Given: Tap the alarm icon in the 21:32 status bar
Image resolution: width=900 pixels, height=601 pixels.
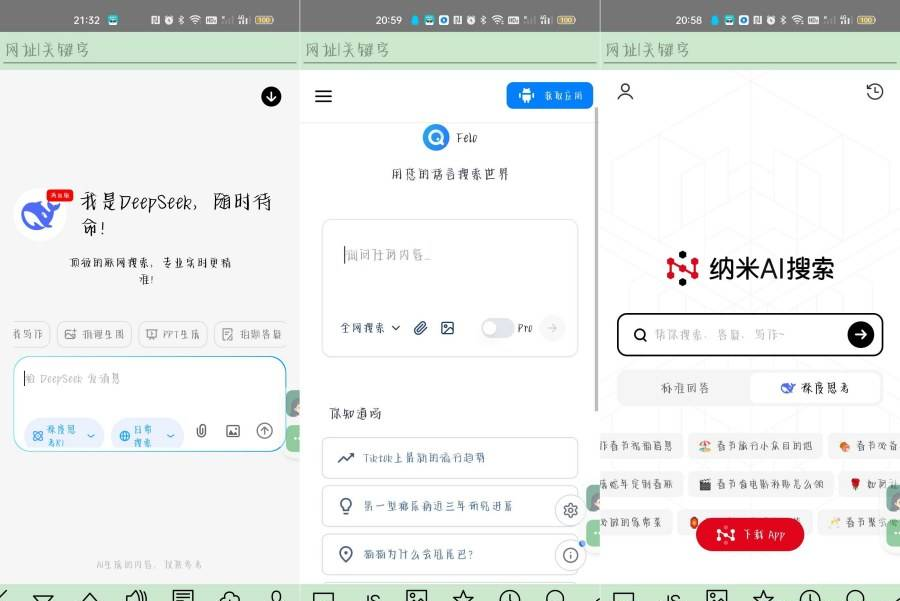Looking at the screenshot, I should tap(169, 20).
